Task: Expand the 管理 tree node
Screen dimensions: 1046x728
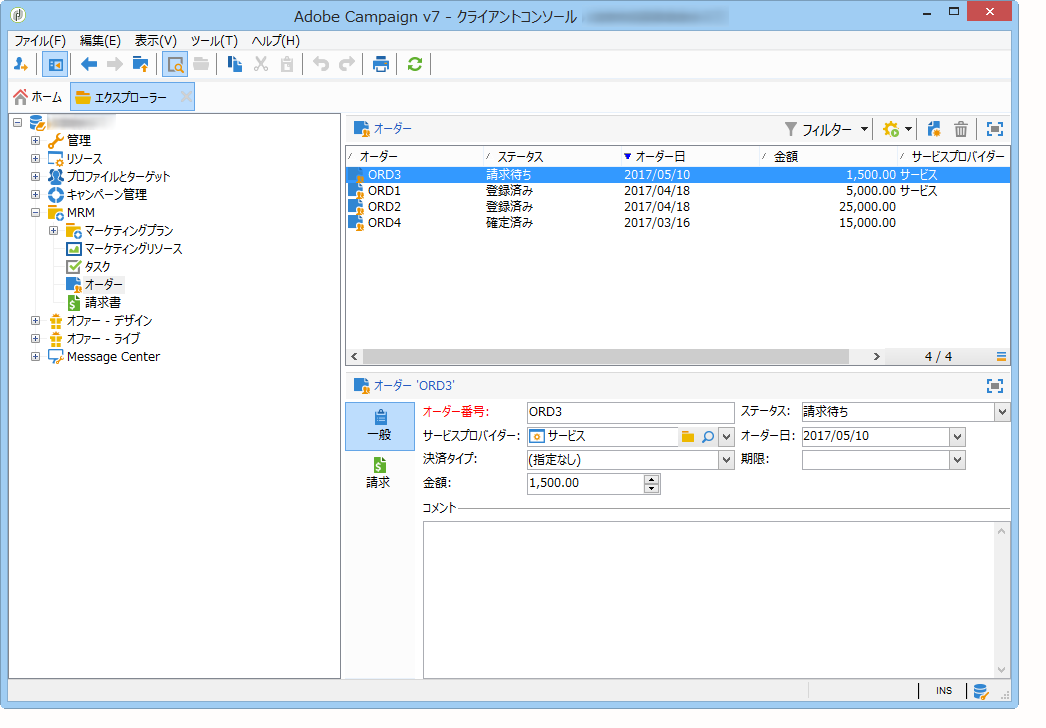Action: click(x=35, y=140)
